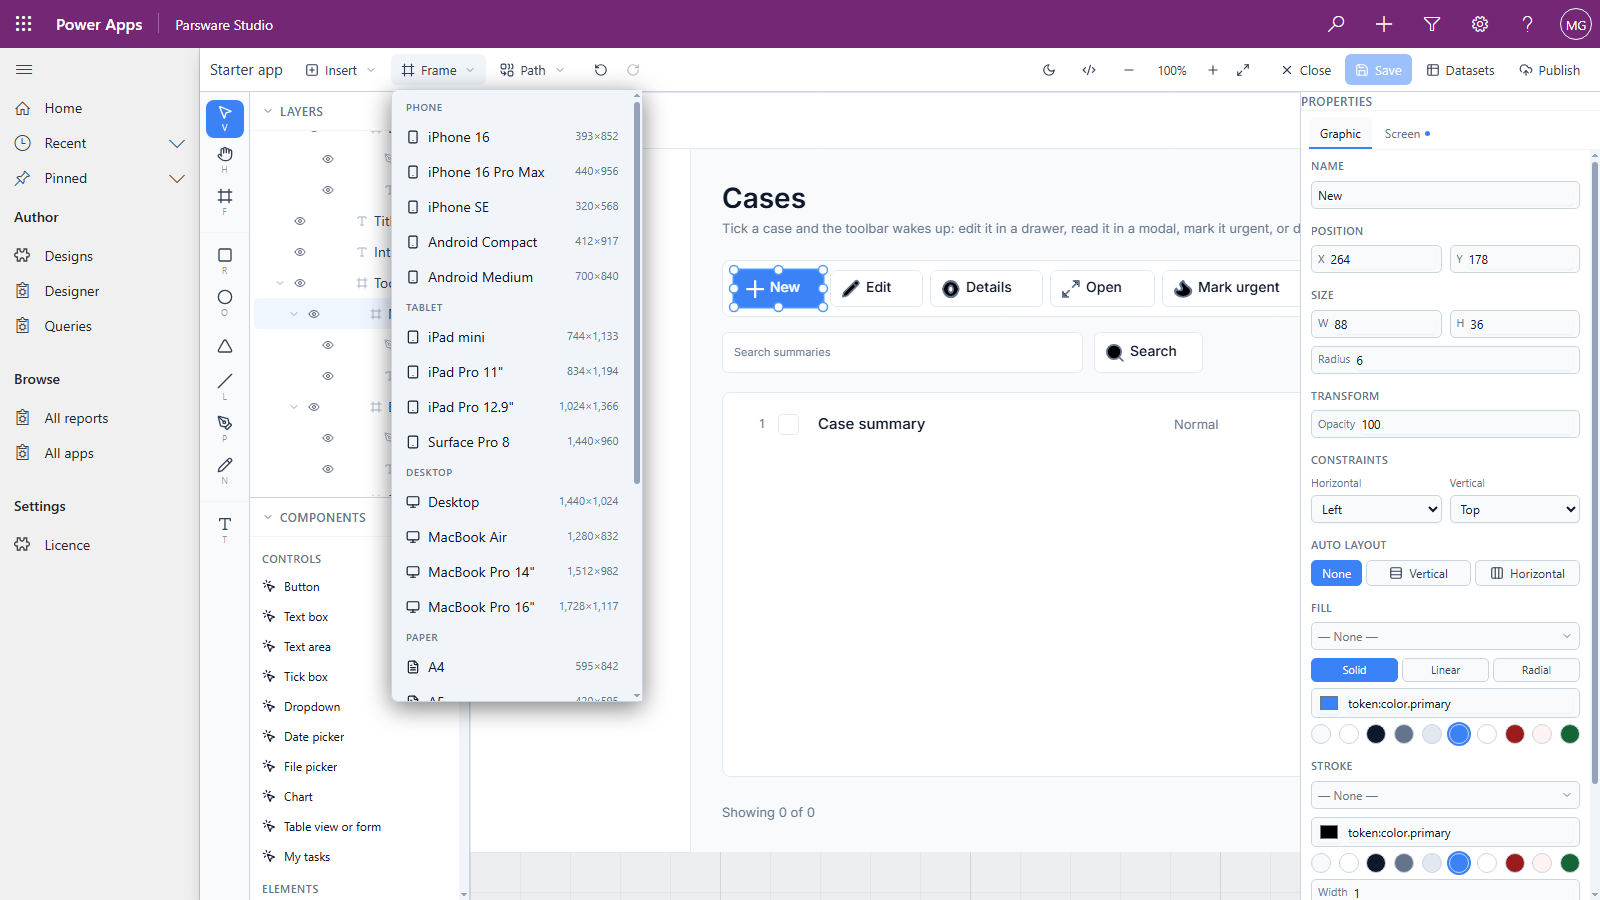Select the rectangle shape tool

225,260
